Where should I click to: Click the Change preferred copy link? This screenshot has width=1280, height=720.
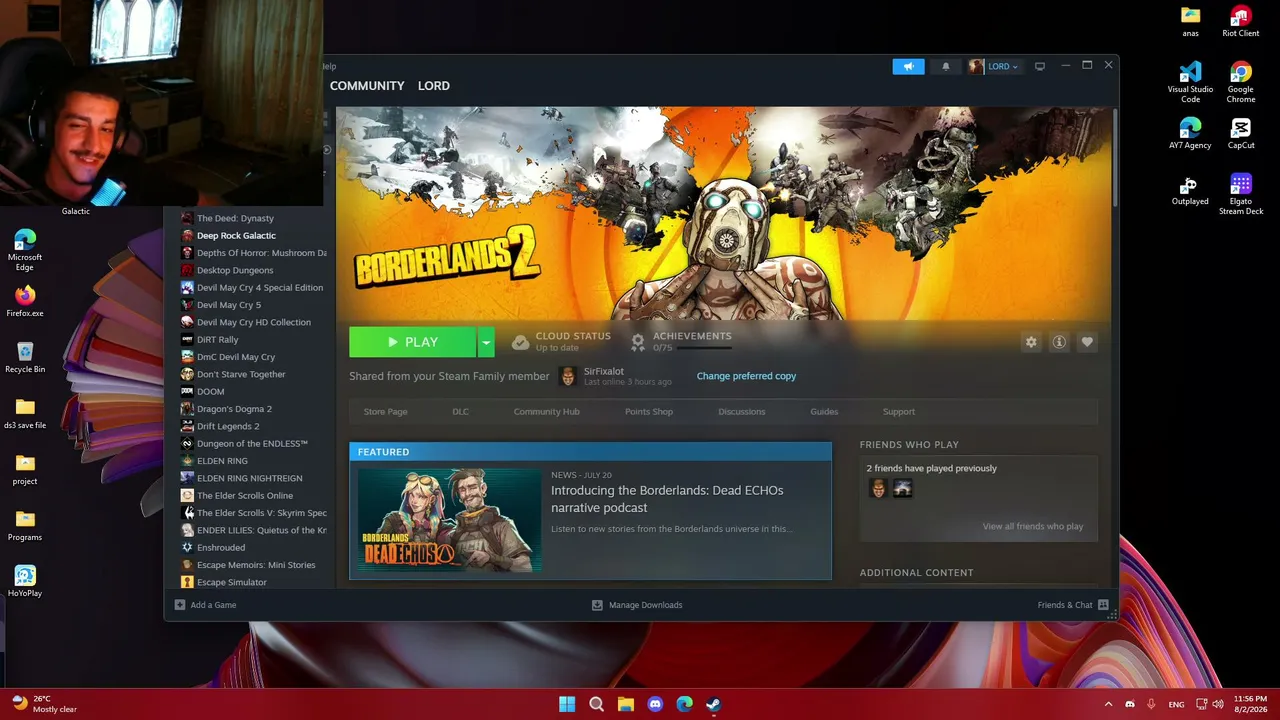(x=746, y=376)
